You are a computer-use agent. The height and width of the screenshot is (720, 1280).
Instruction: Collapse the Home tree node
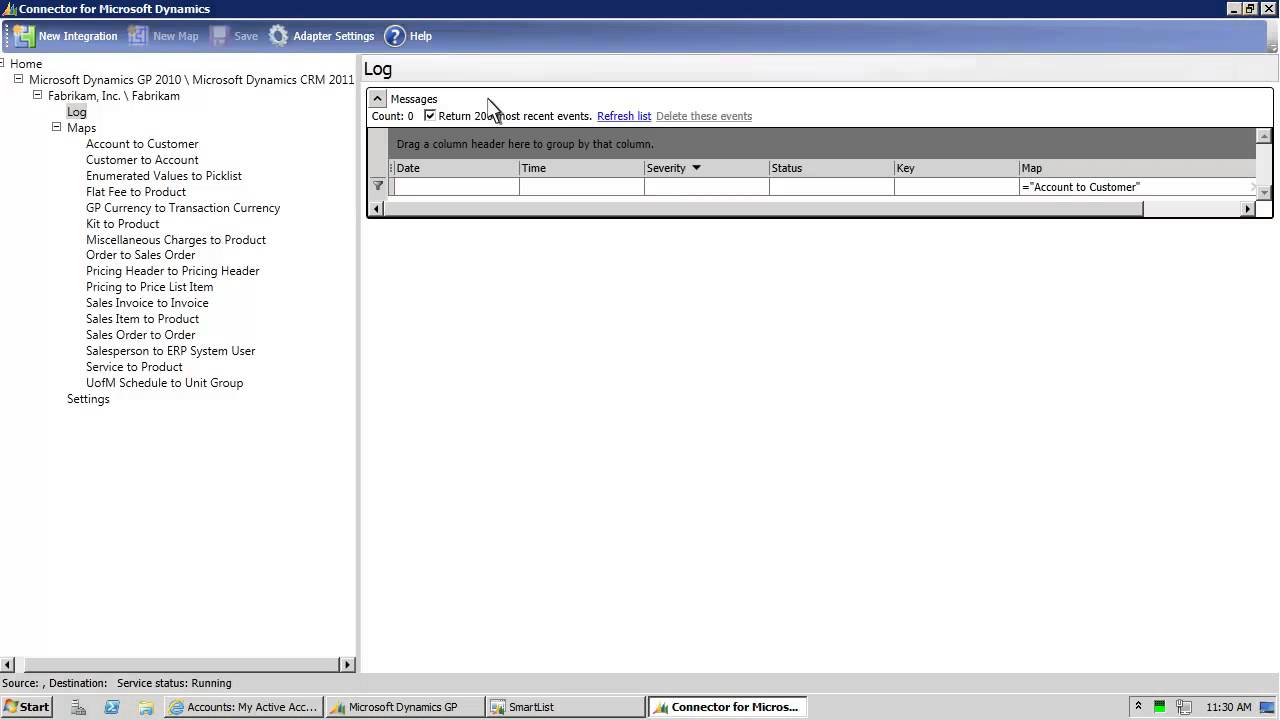click(x=2, y=63)
